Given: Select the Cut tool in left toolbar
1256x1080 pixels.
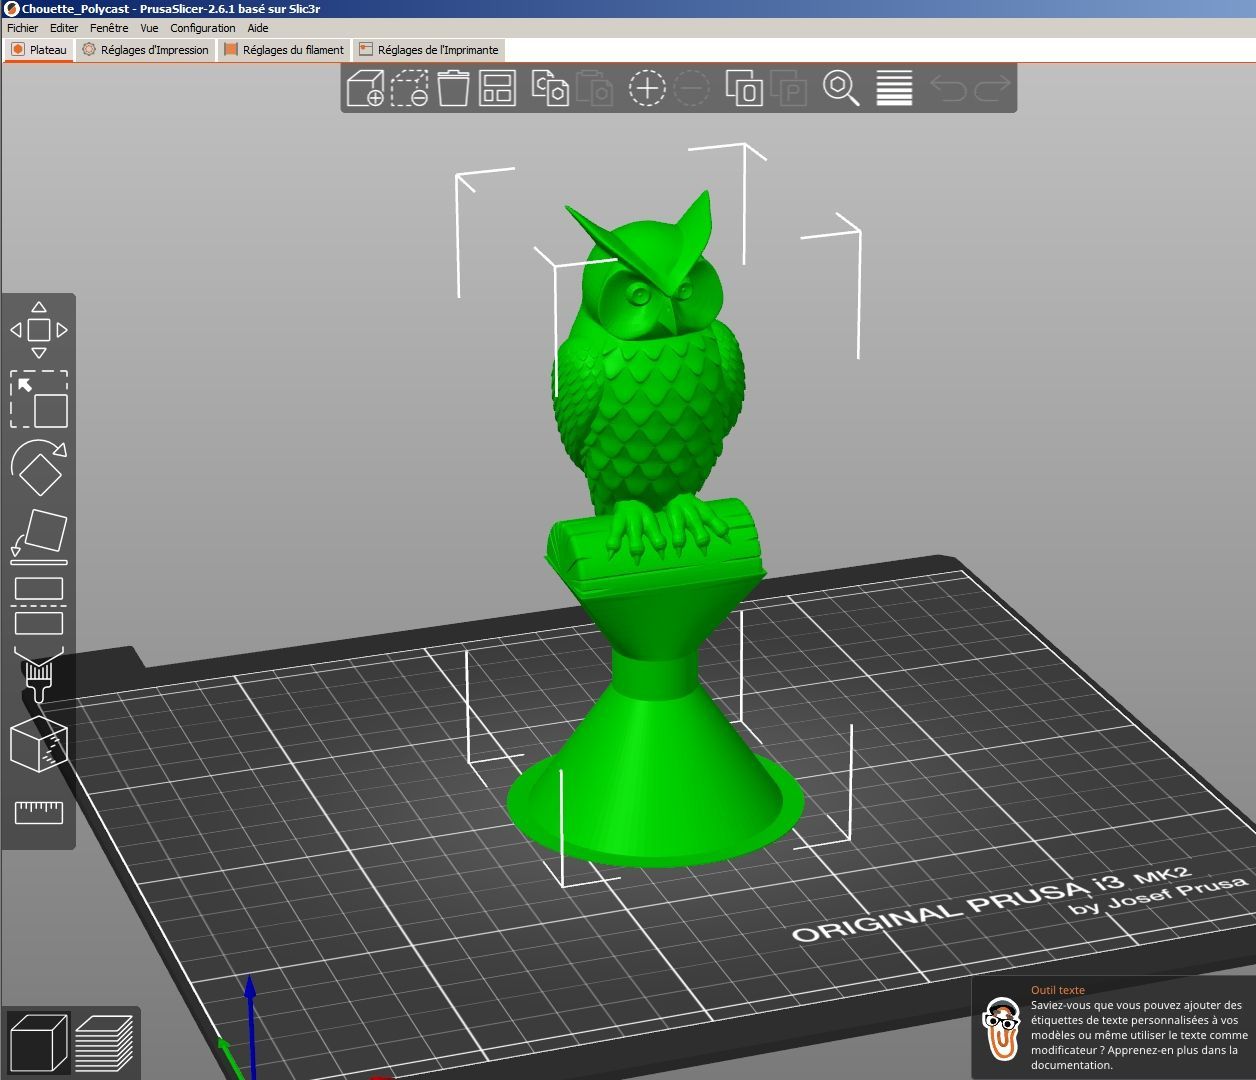Looking at the screenshot, I should coord(39,606).
